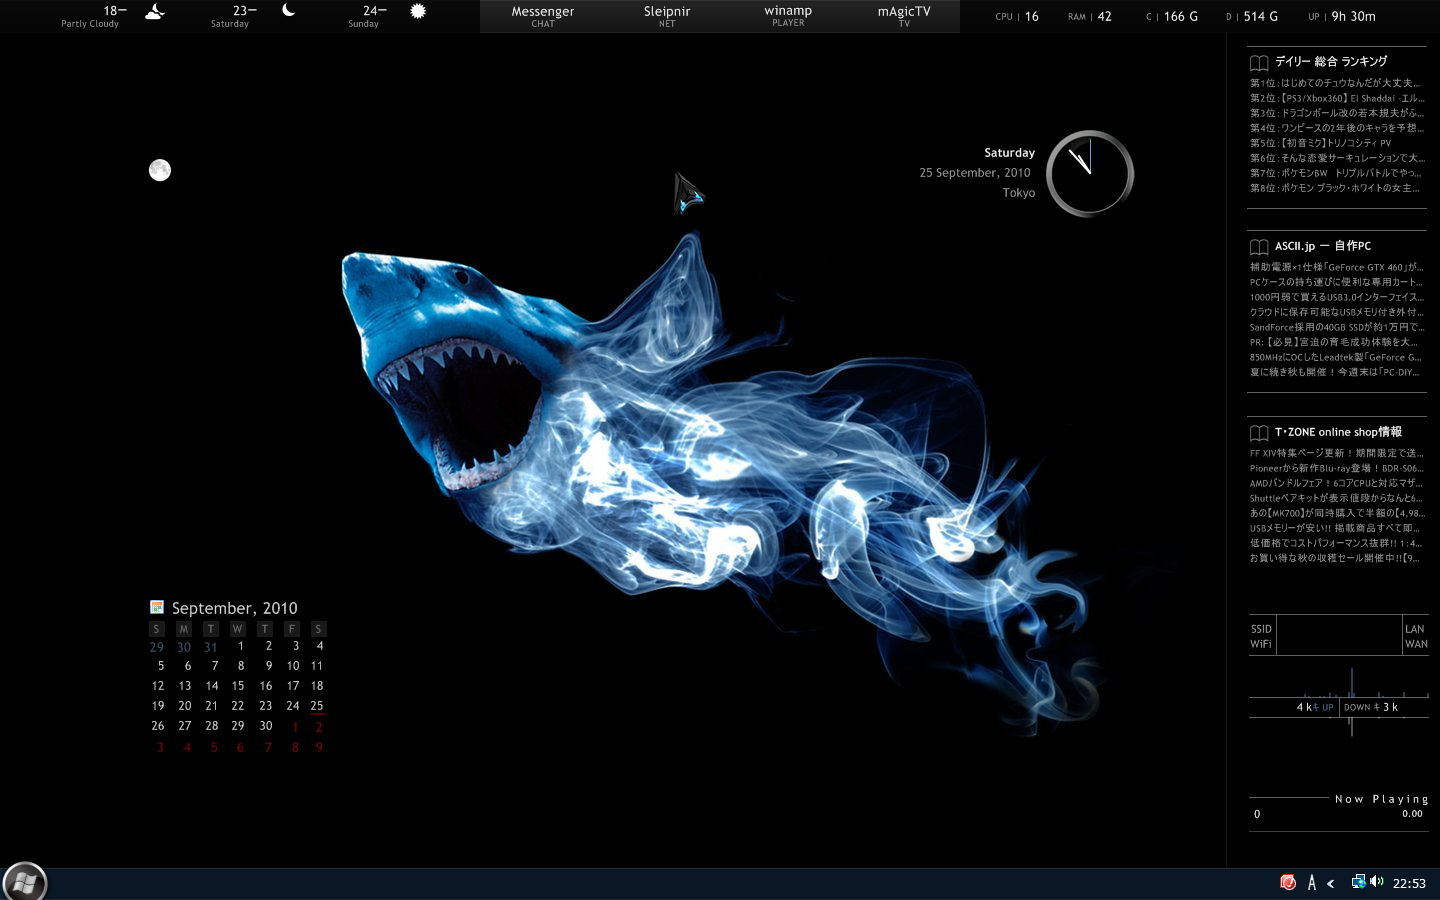Click the analog clock widget

tap(1089, 173)
